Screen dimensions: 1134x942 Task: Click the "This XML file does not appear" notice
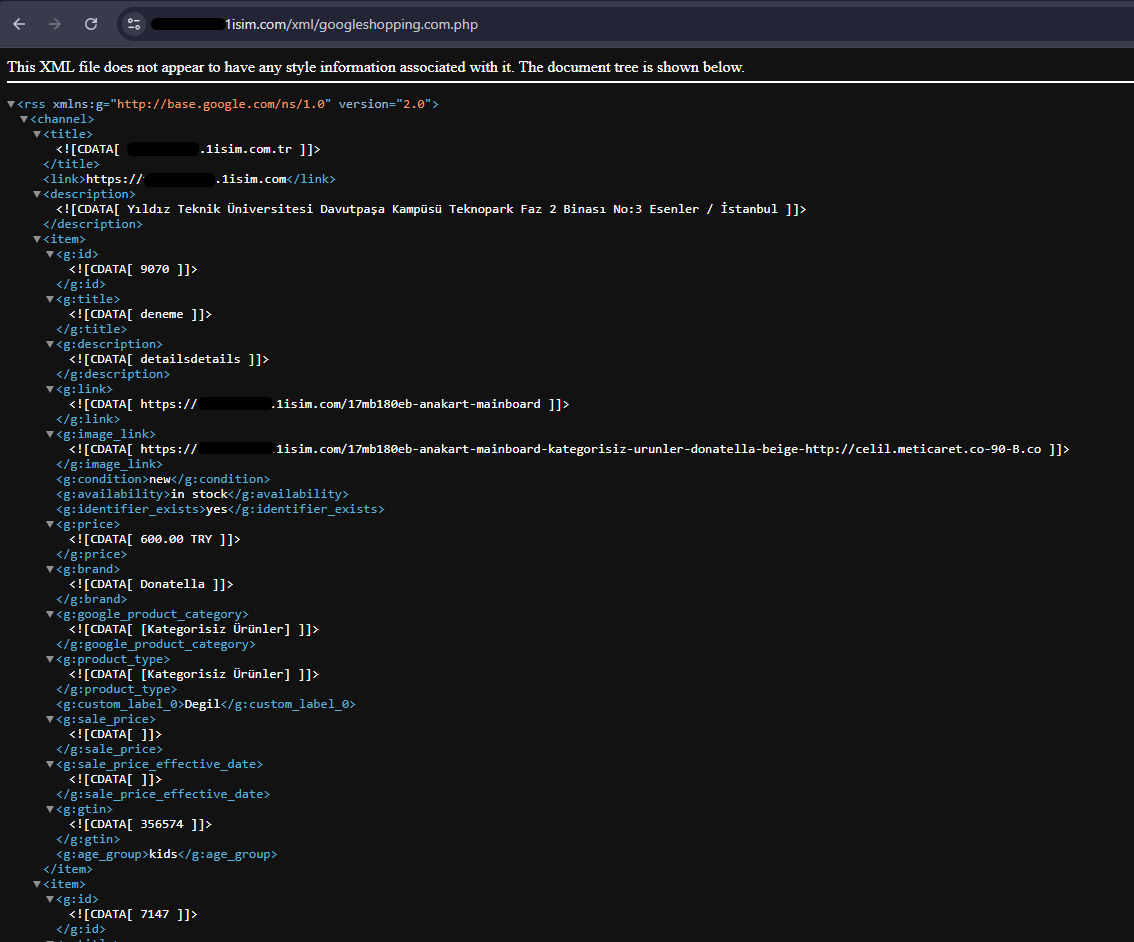pos(375,67)
